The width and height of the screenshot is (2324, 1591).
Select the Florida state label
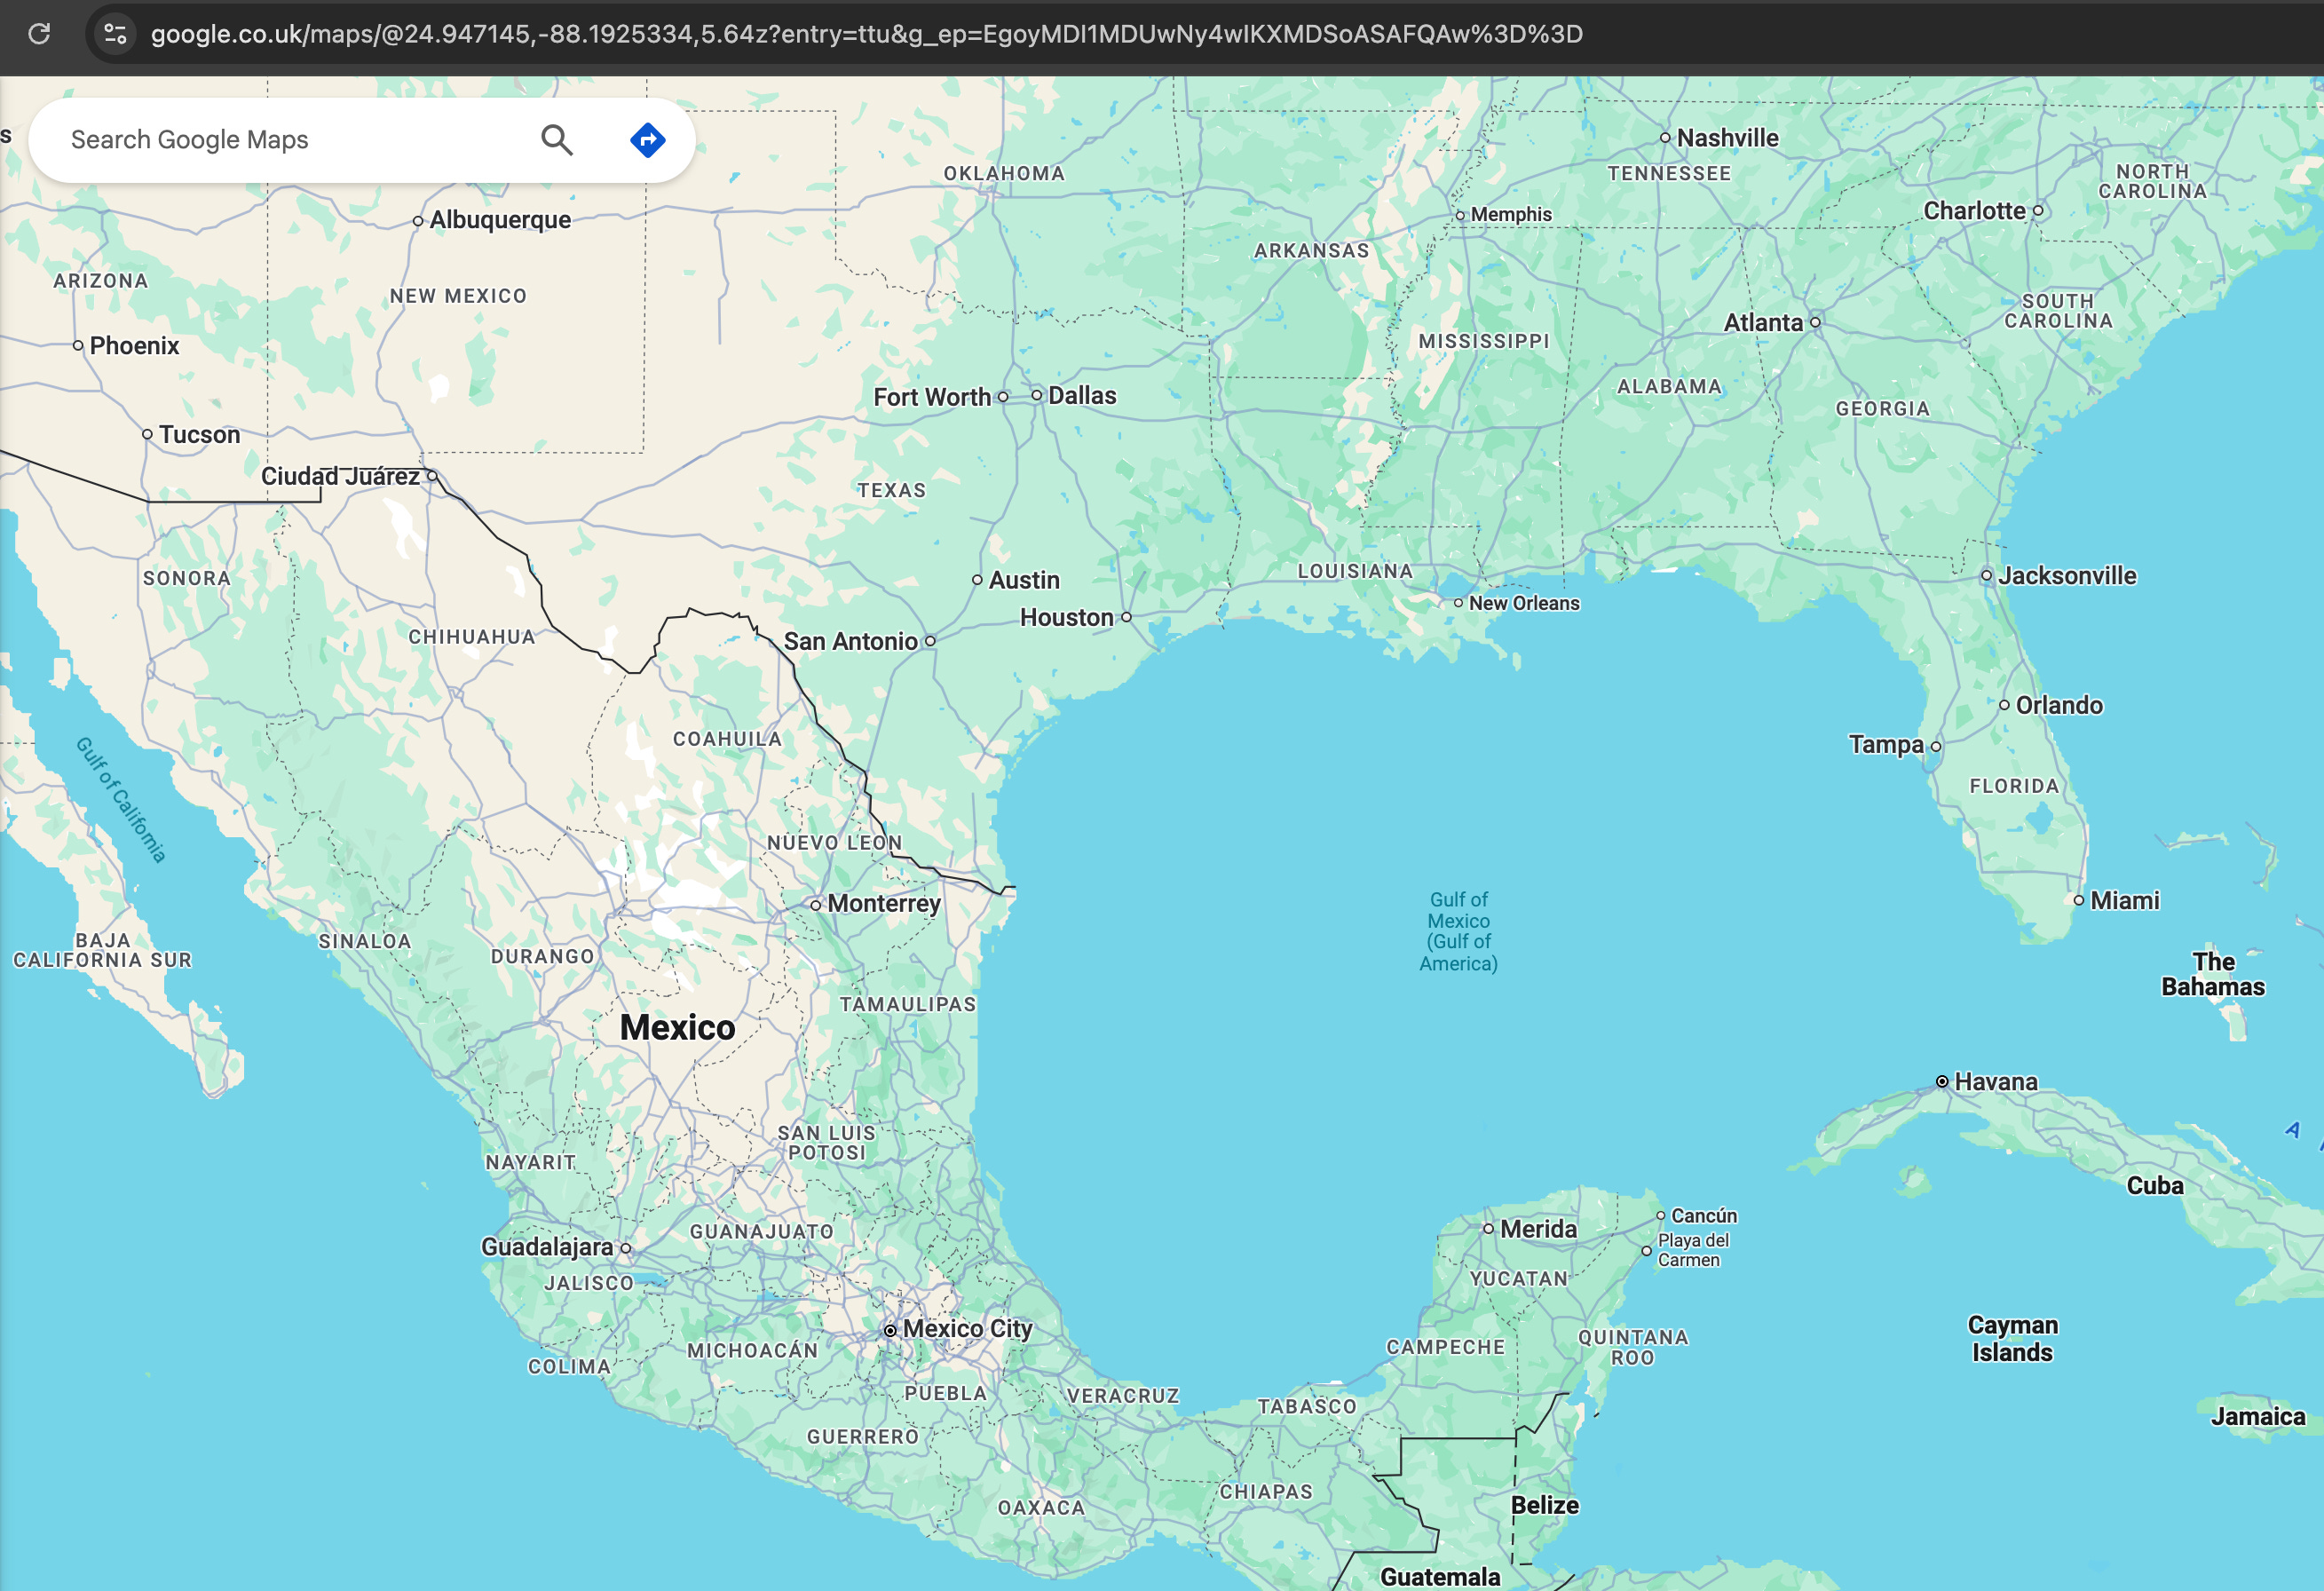click(2014, 786)
